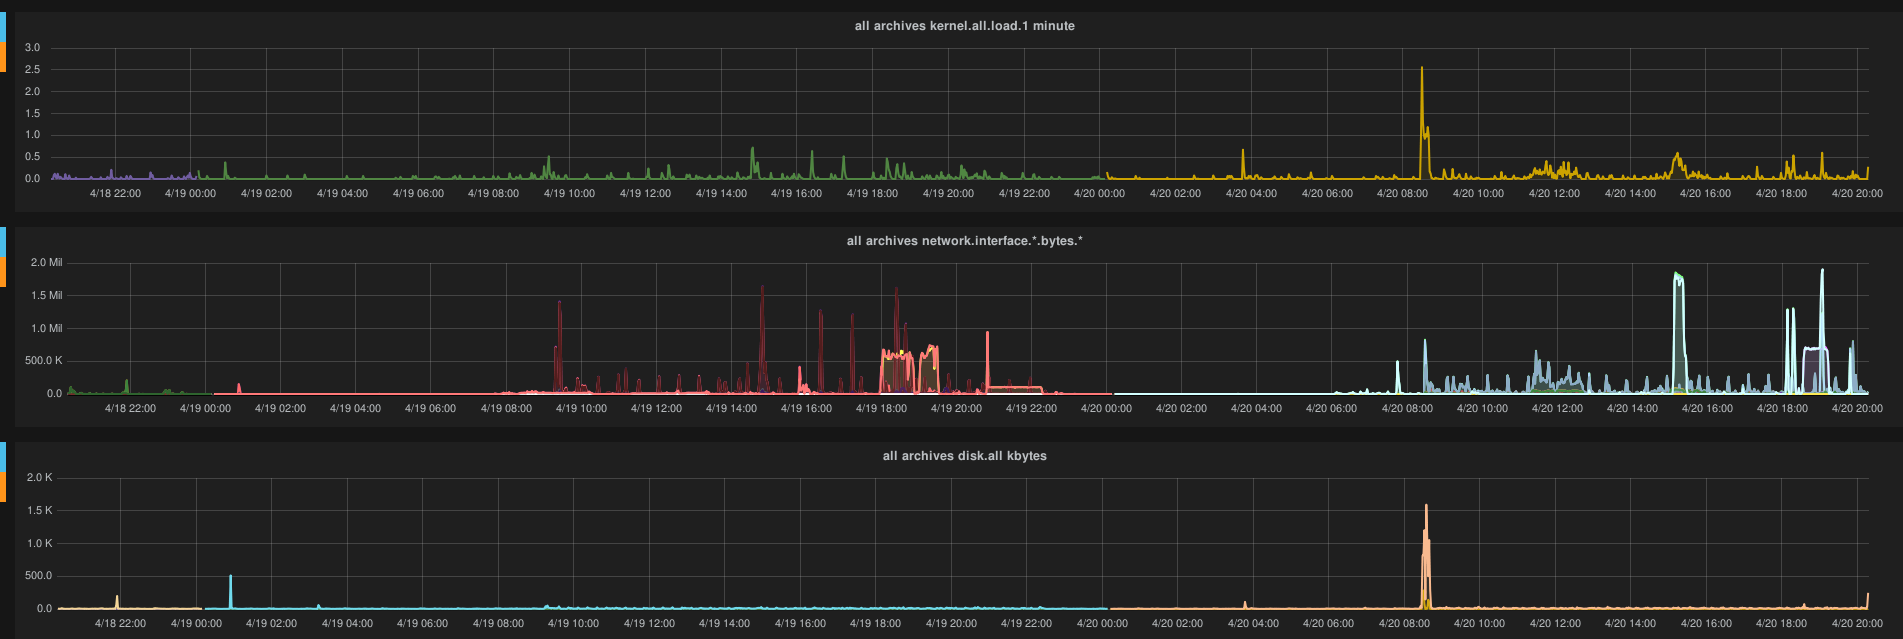
Task: Click the orange row handle beside network panel
Action: pyautogui.click(x=3, y=272)
